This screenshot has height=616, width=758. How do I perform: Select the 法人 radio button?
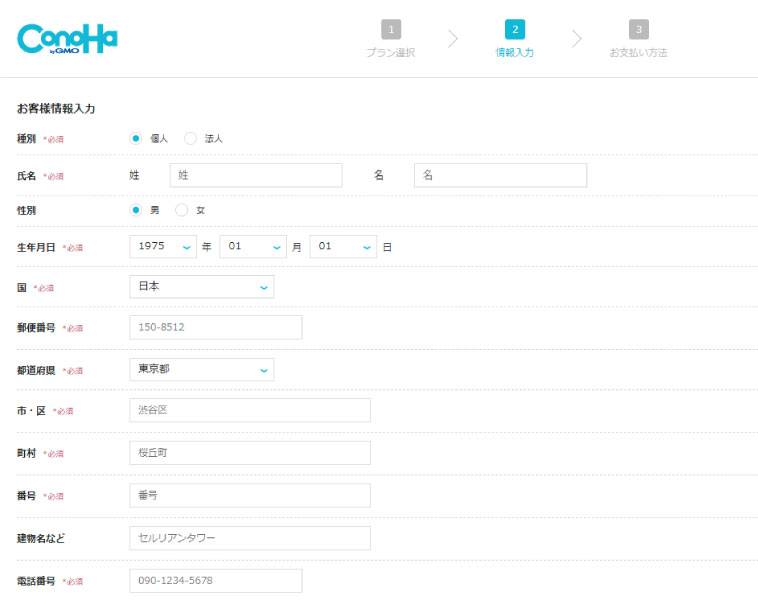191,138
